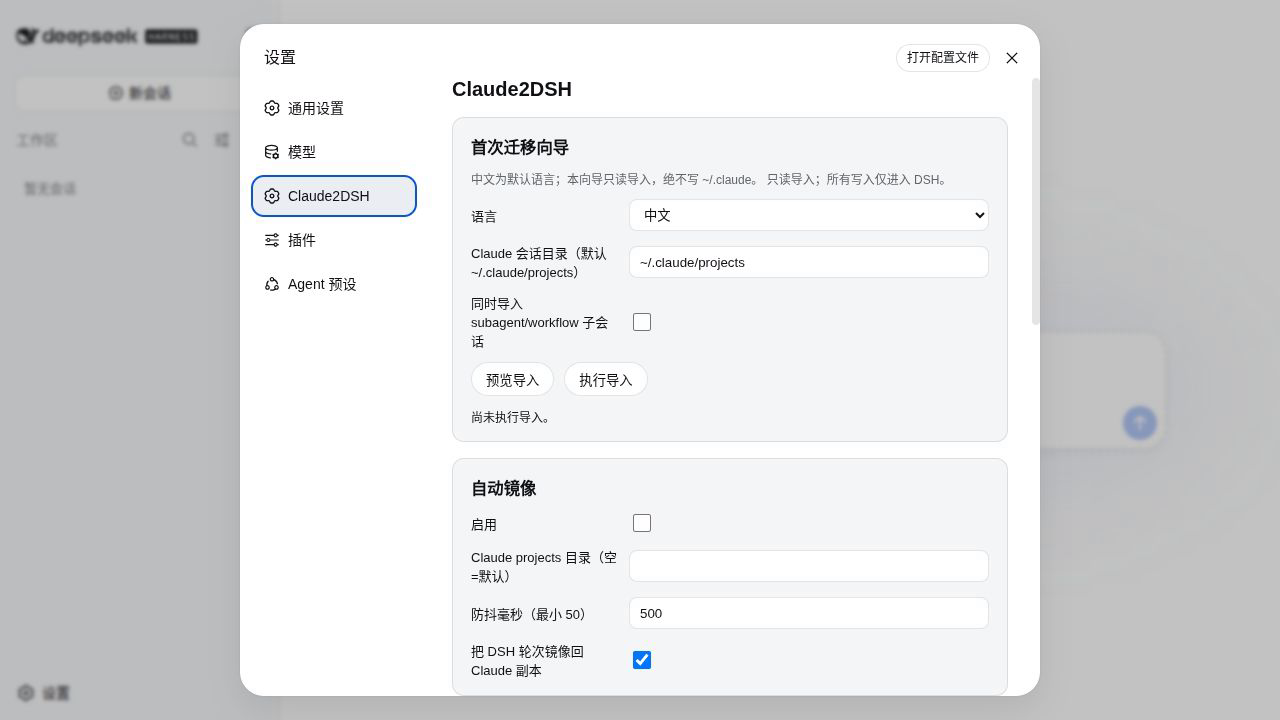The image size is (1280, 720).
Task: Click the settings dialog scrollbar
Action: point(1035,201)
